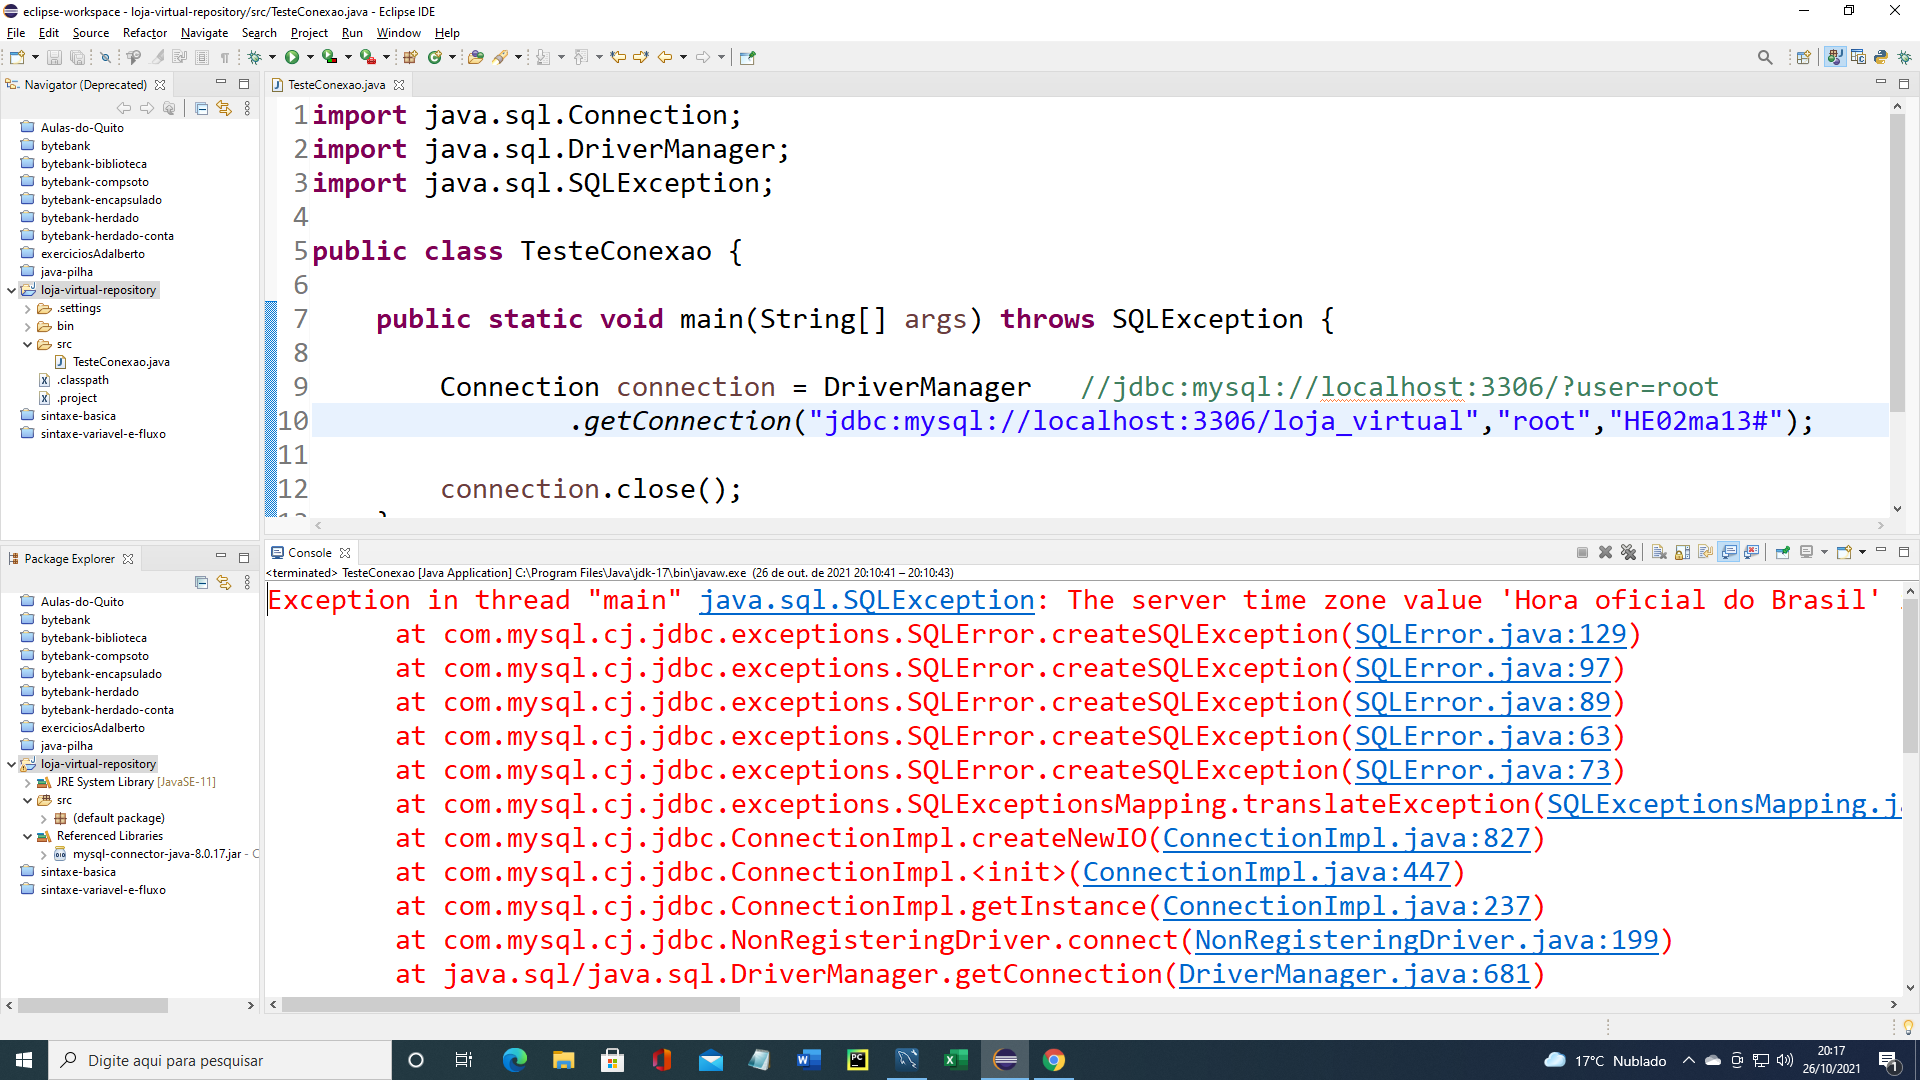Click the Last Edit Location arrow icon
Screen dimensions: 1920x1080
point(618,57)
